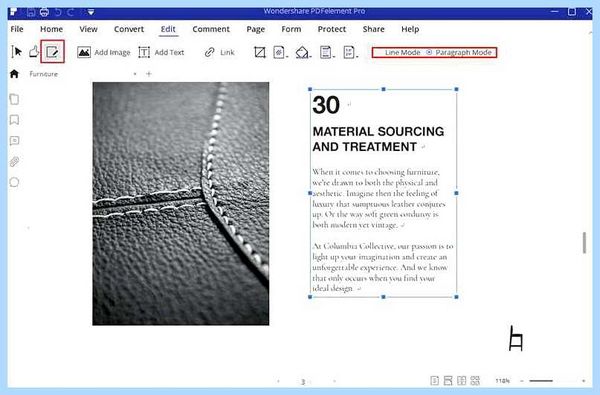Switch to two-page continuous view
Screen dimensions: 600x395
click(475, 380)
